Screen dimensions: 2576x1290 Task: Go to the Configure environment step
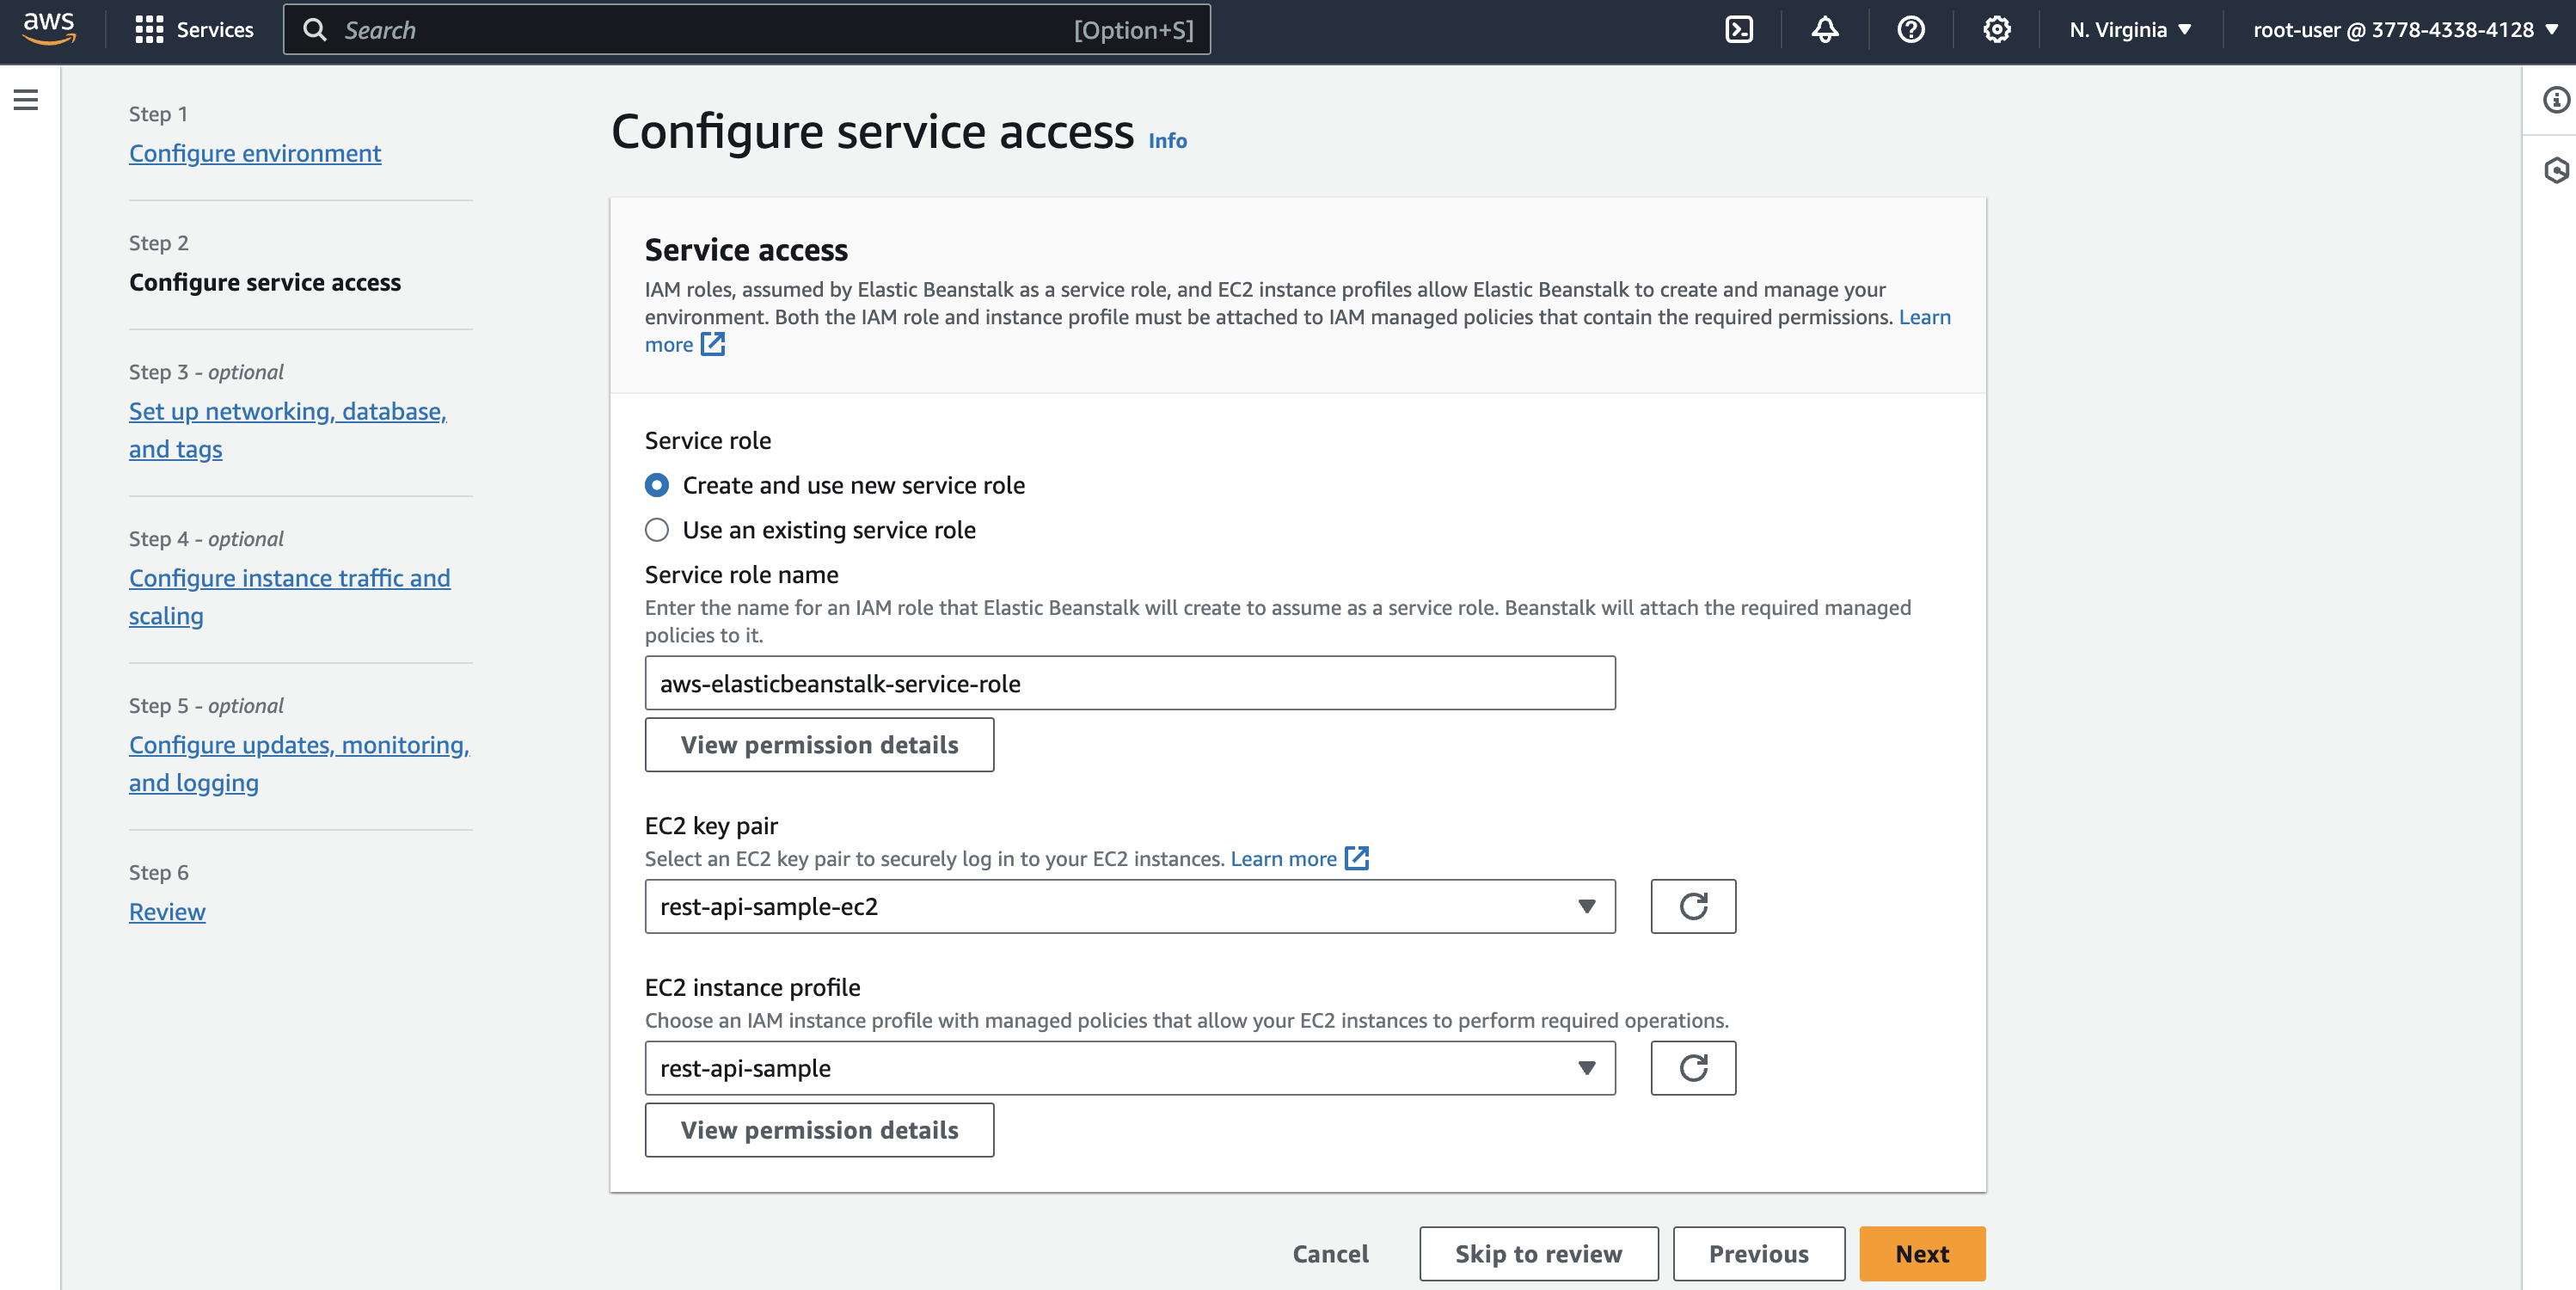(x=255, y=153)
